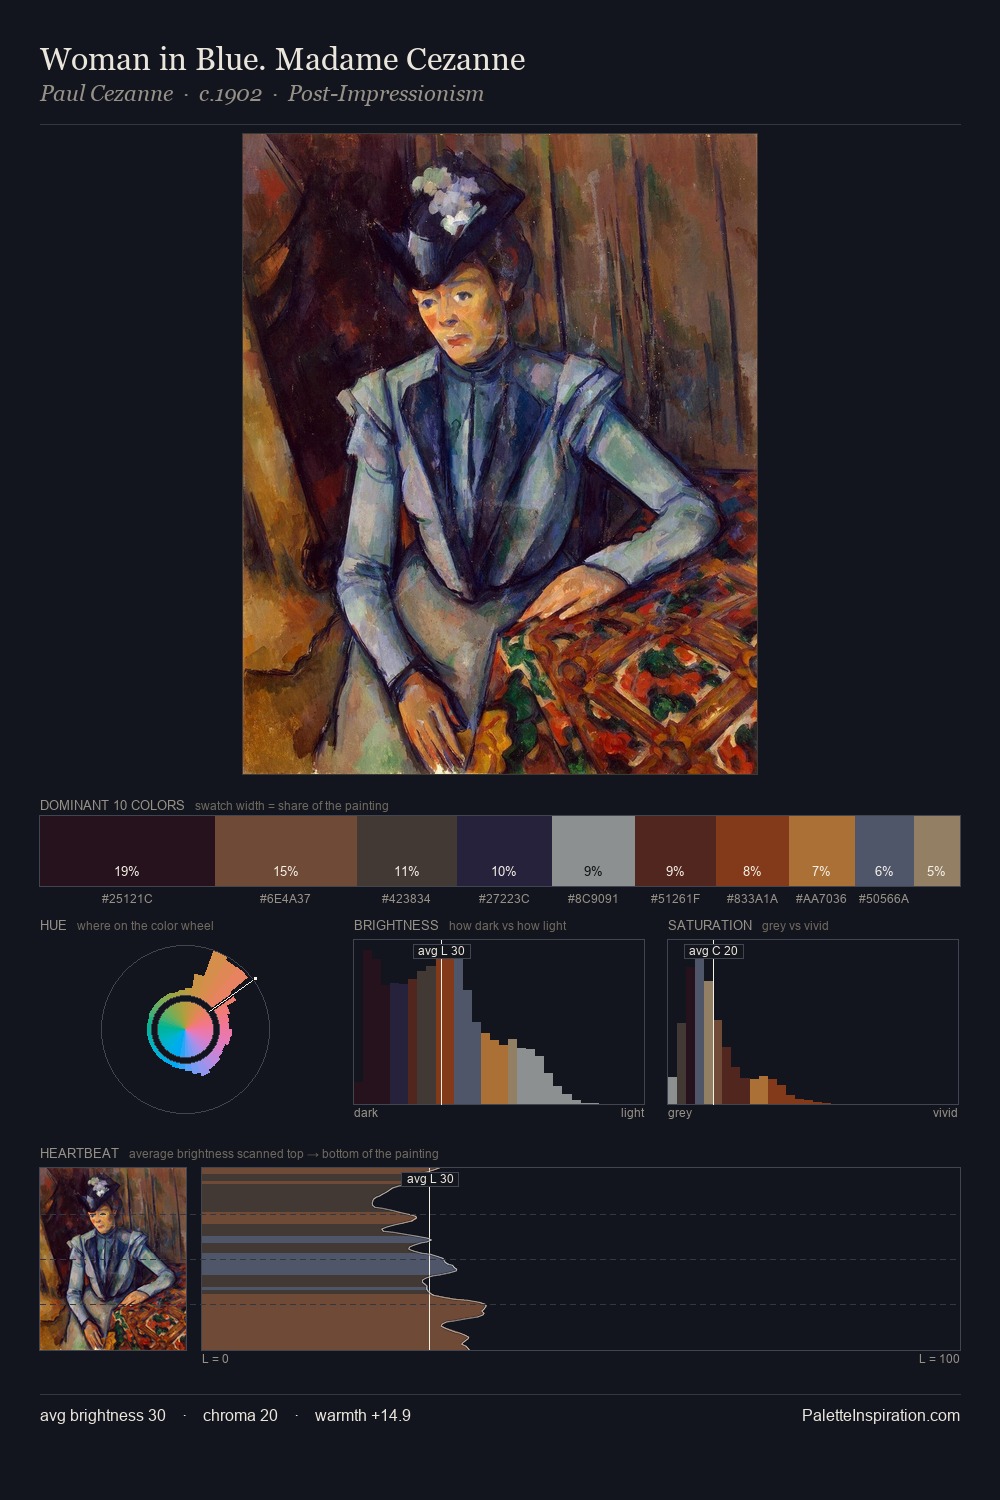Click the 'grey' axis label
Screen dimensions: 1000x1500
[680, 1113]
